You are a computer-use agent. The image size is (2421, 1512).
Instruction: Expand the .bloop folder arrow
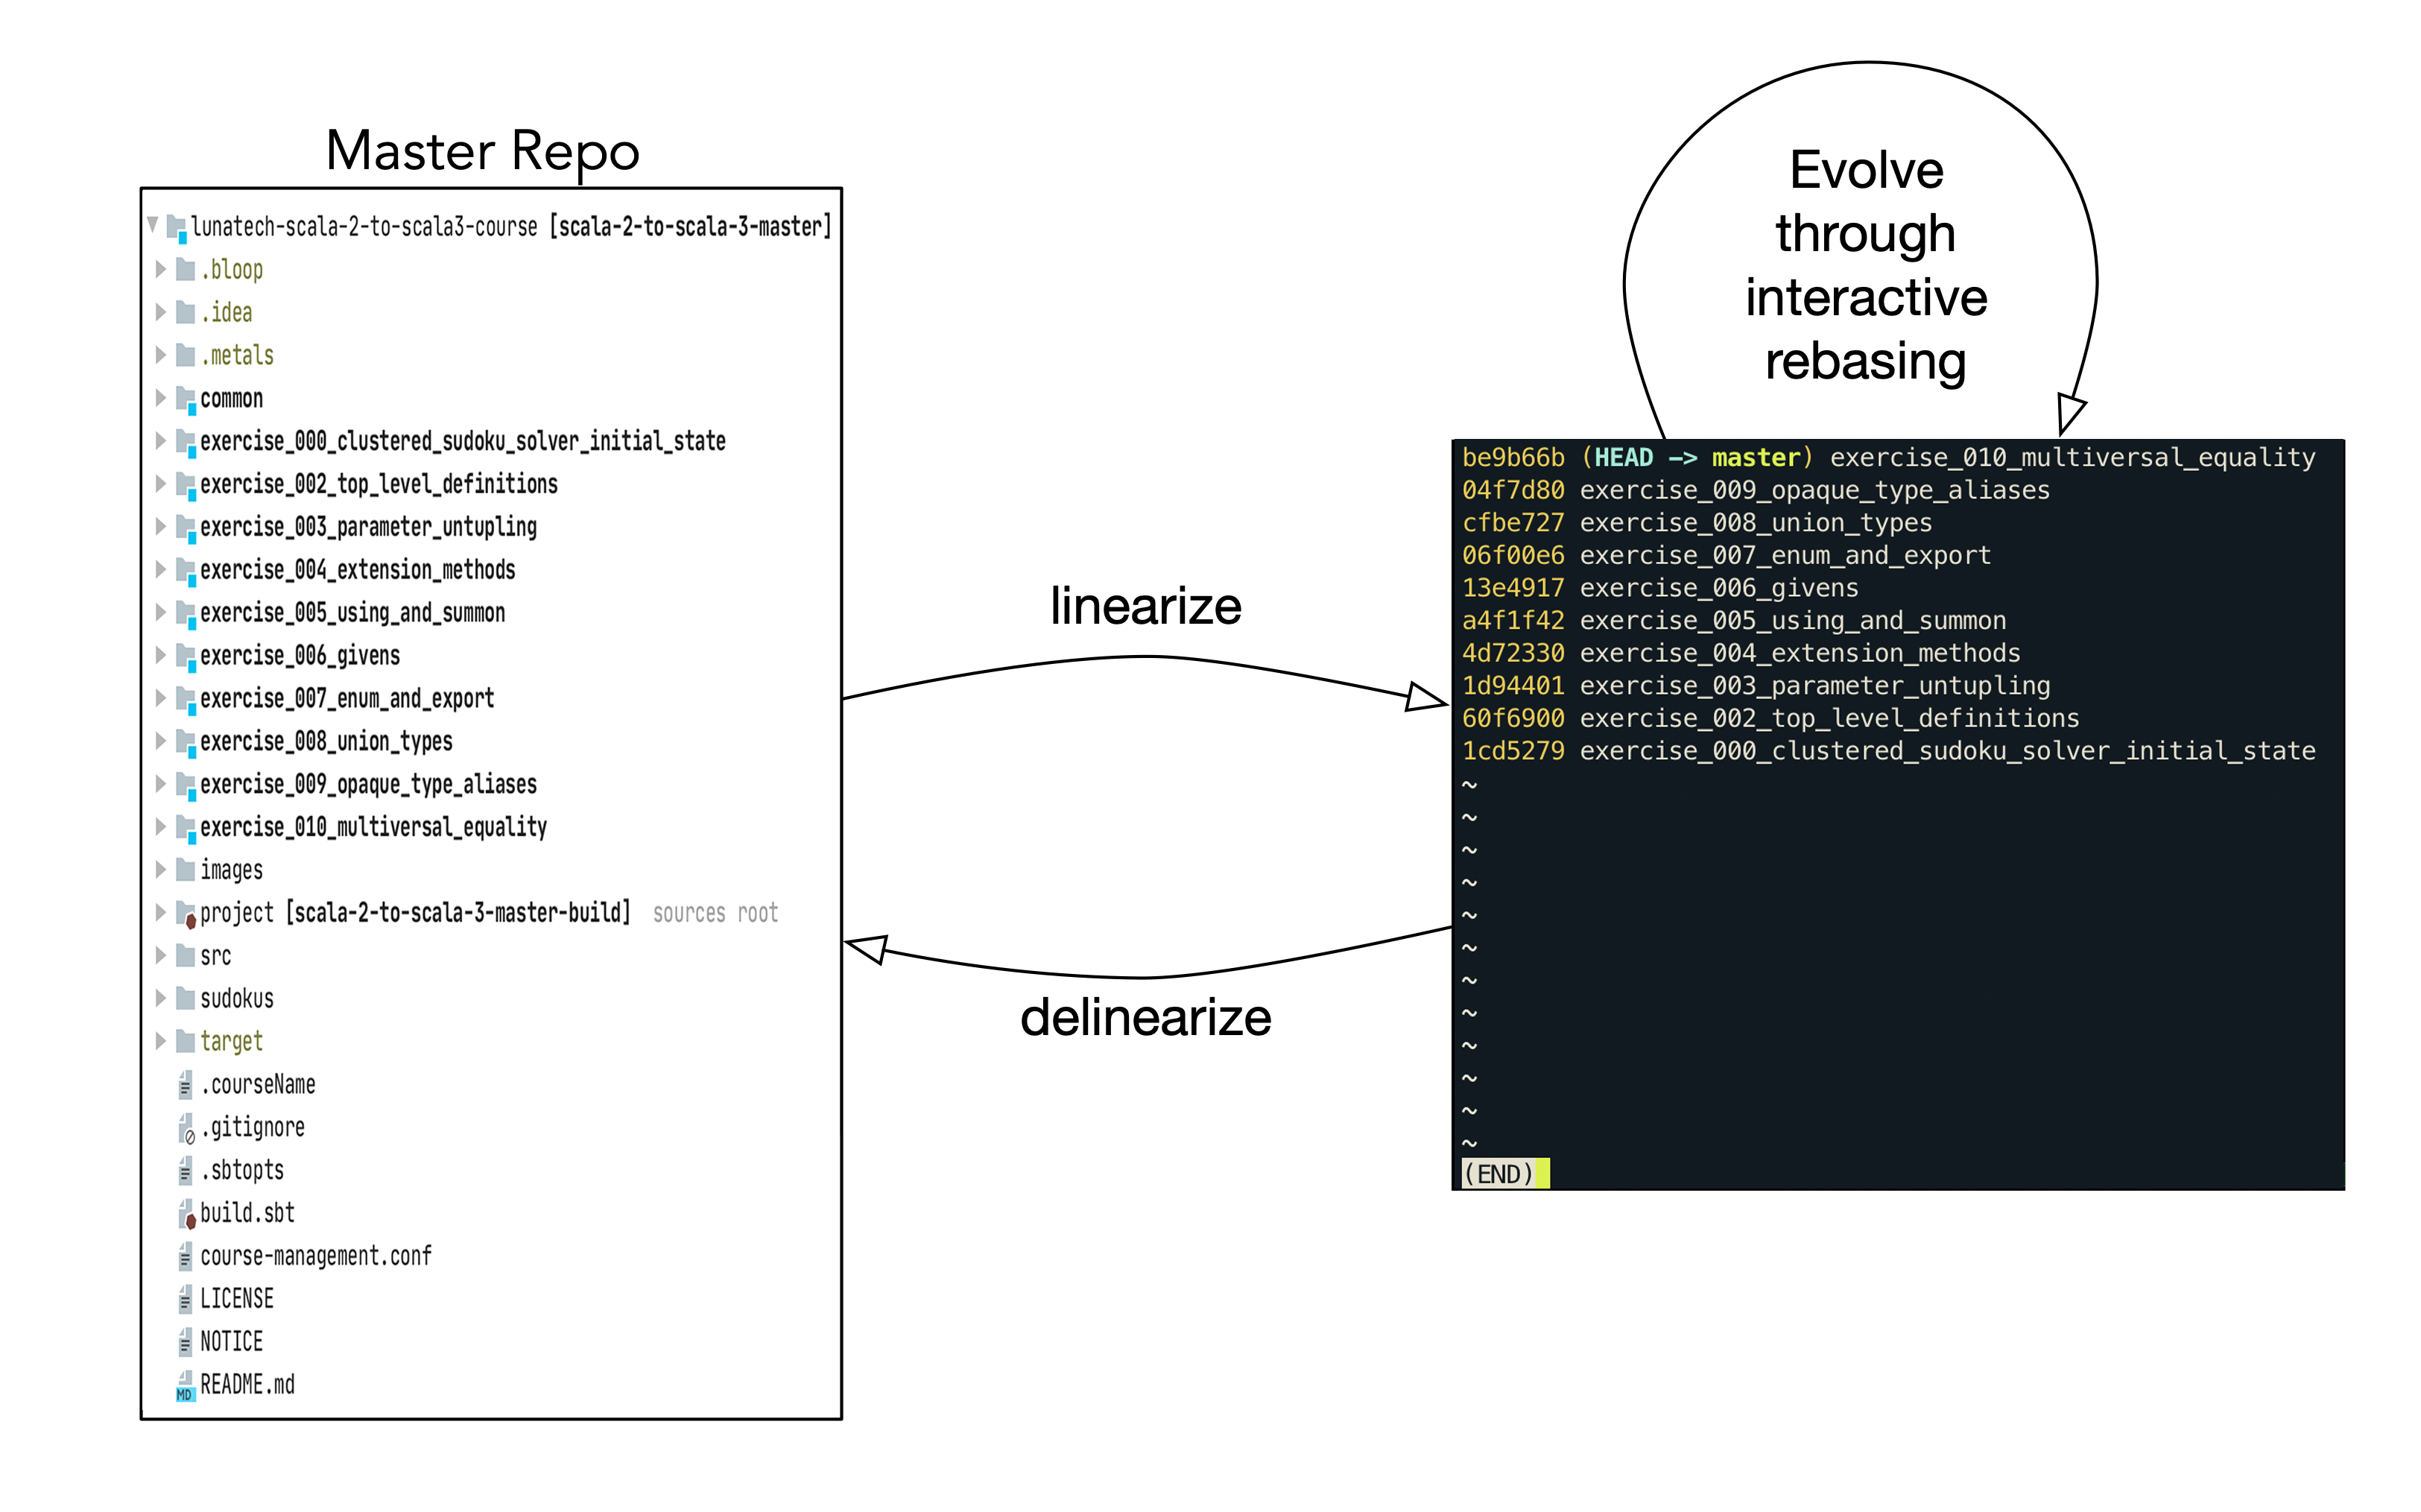pyautogui.click(x=160, y=269)
